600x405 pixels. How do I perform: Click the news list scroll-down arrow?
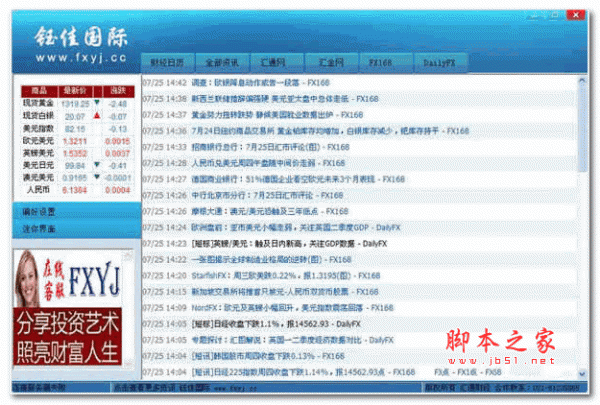click(582, 373)
